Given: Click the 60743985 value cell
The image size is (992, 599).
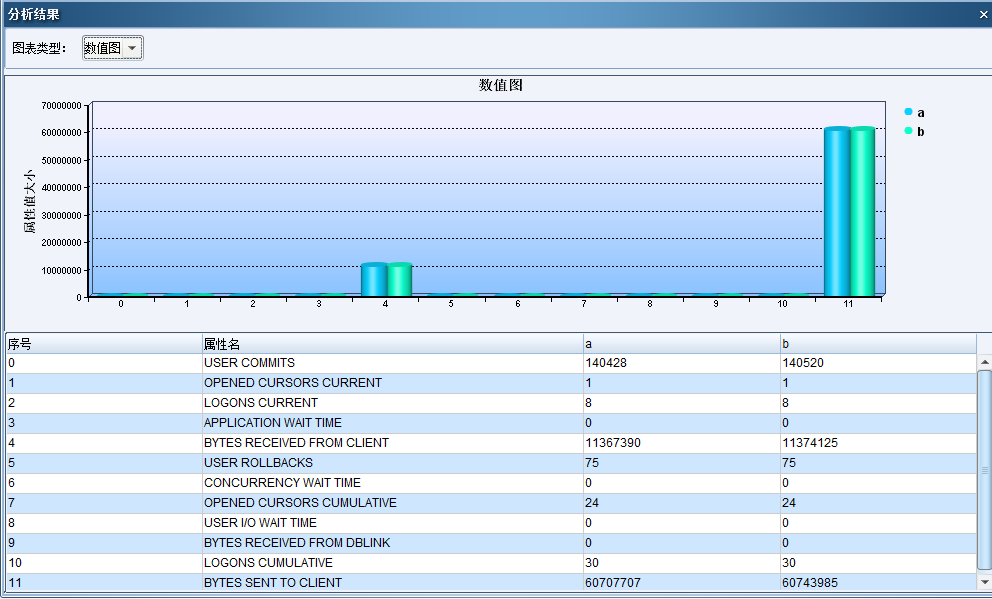Looking at the screenshot, I should click(877, 582).
